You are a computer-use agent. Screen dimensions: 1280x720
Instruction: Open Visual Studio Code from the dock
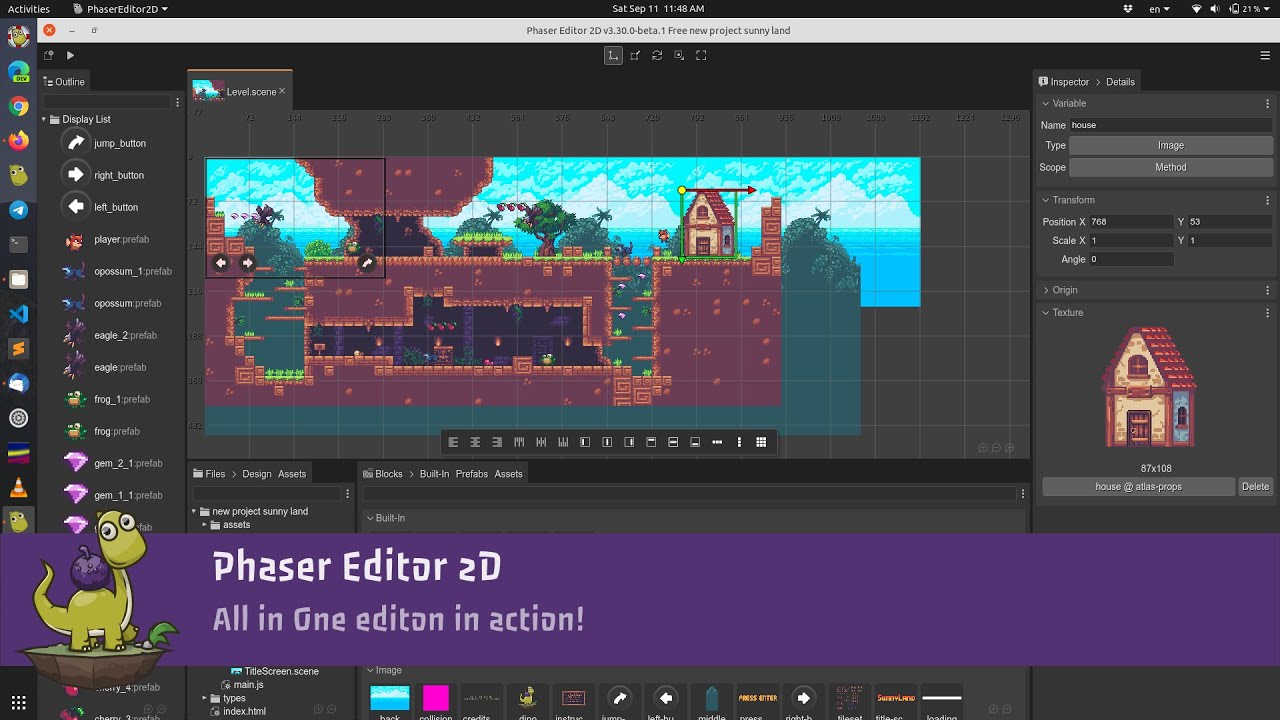pyautogui.click(x=18, y=313)
